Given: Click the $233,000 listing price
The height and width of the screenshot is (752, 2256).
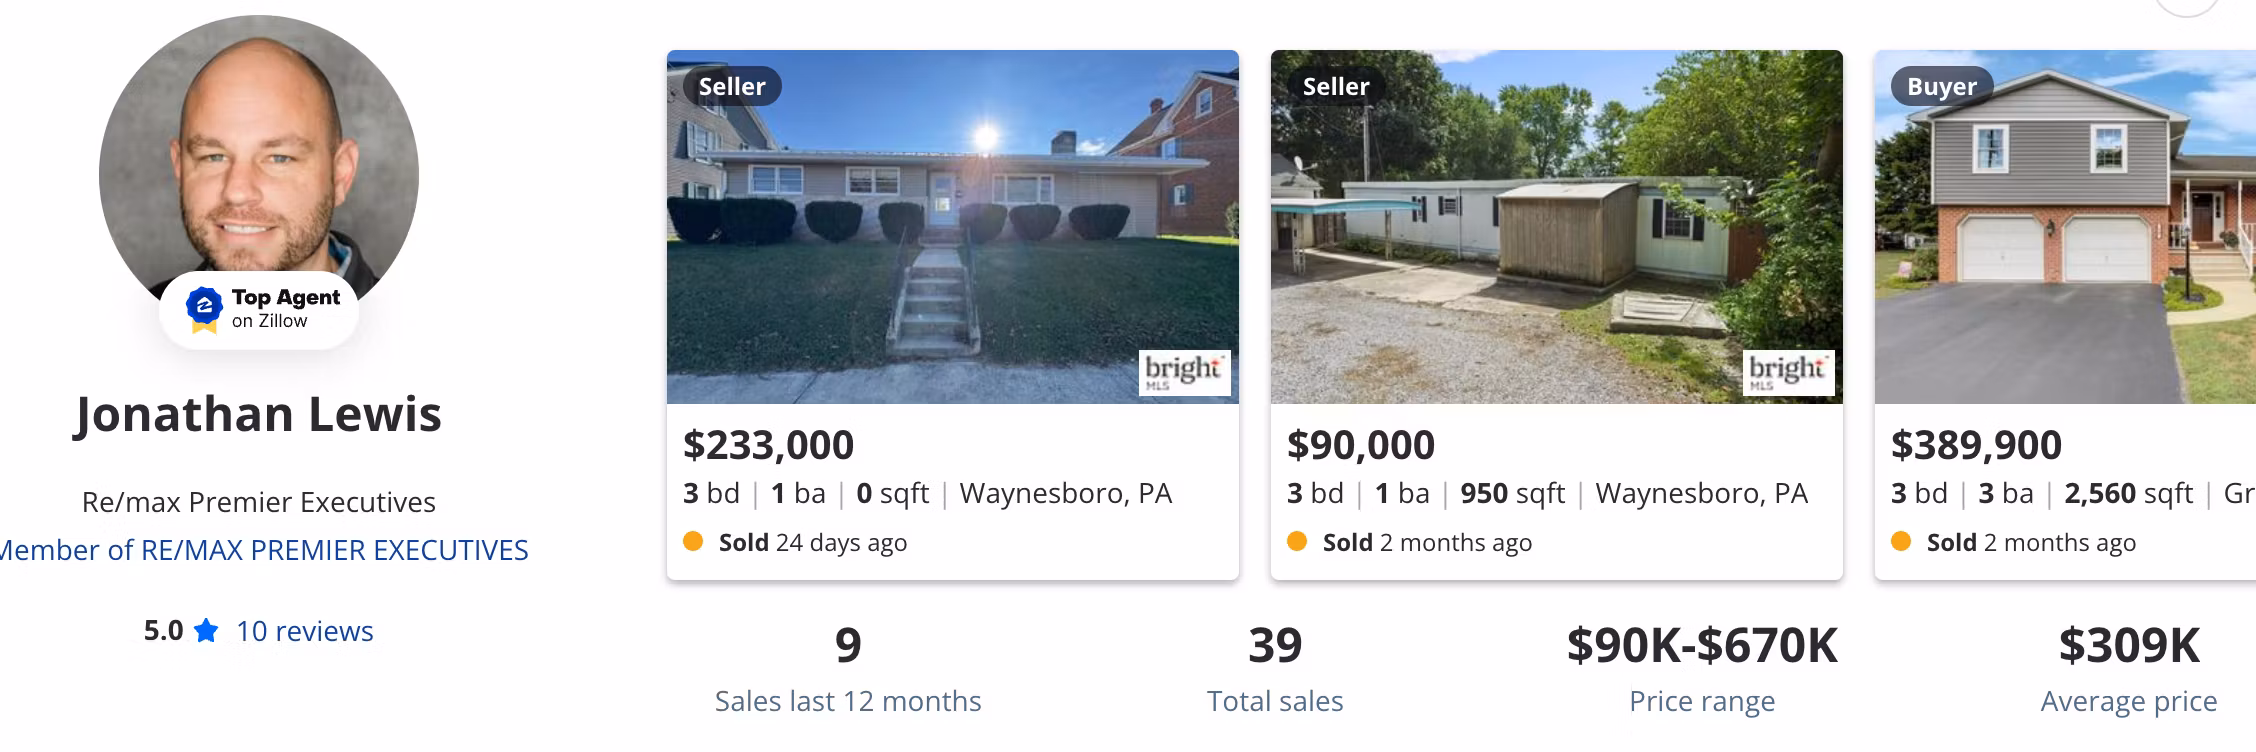Looking at the screenshot, I should (768, 445).
